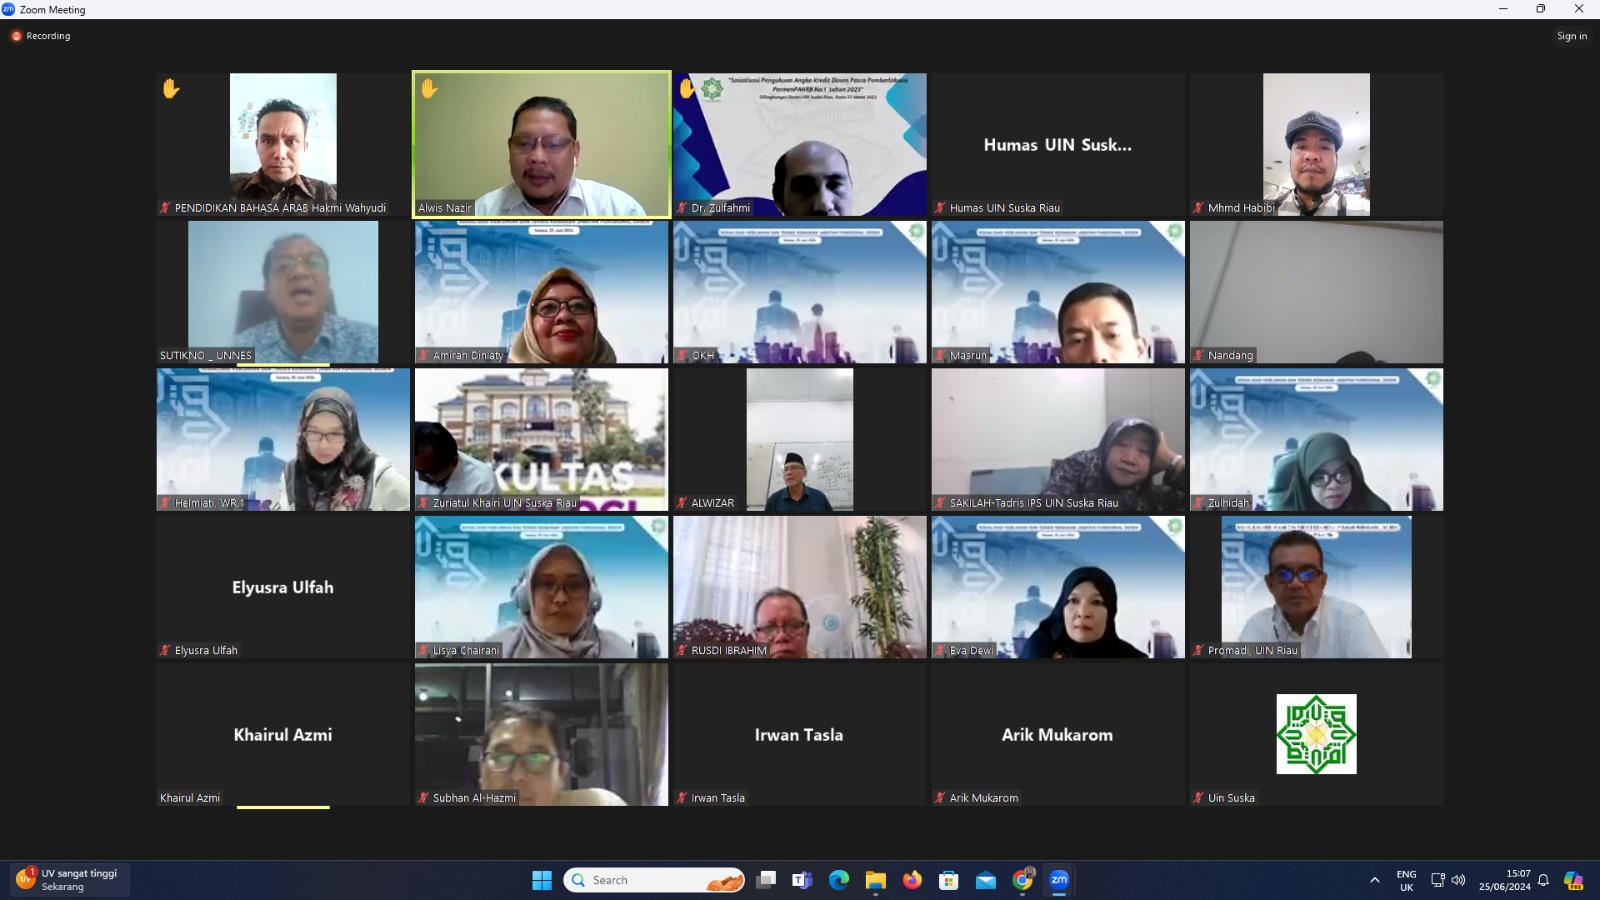This screenshot has height=900, width=1600.
Task: Open the ENG UK language switcher
Action: (1406, 880)
